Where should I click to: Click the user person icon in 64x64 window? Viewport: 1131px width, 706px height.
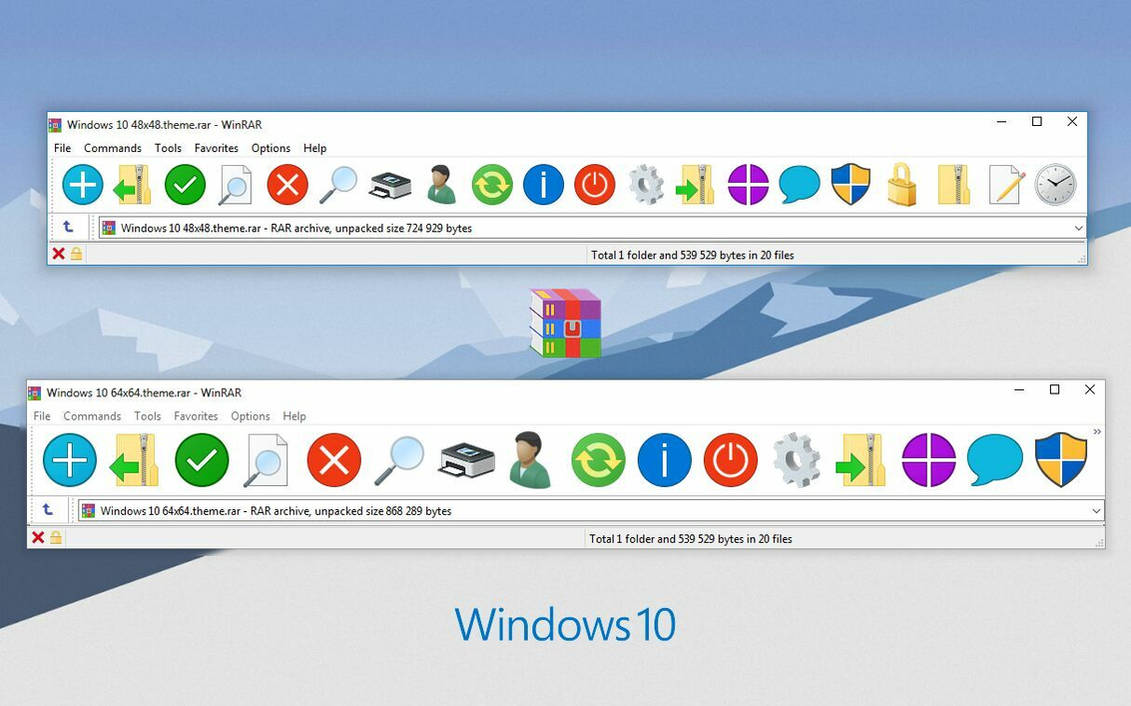pos(531,460)
